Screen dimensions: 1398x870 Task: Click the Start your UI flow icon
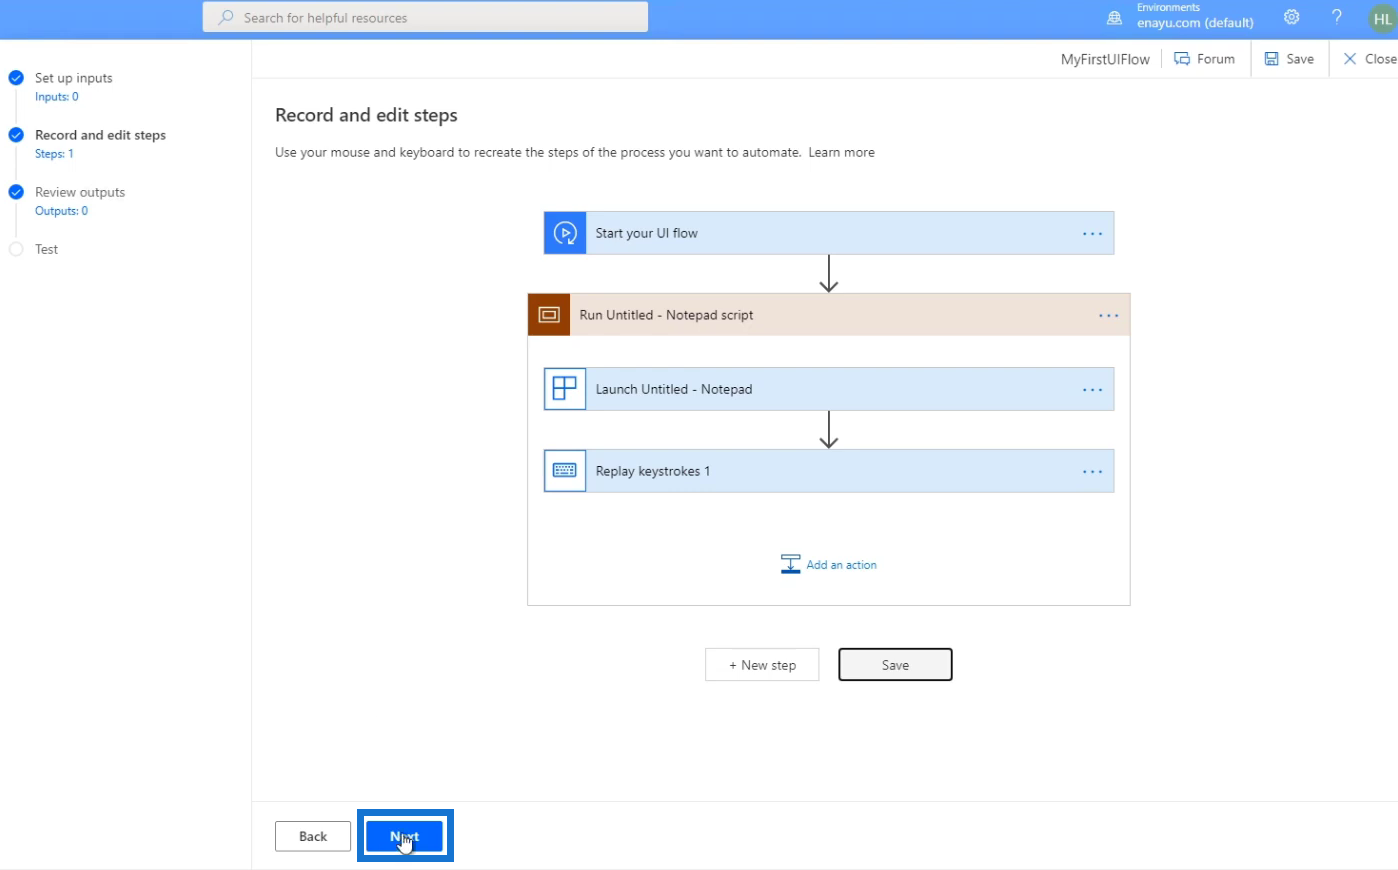click(565, 233)
